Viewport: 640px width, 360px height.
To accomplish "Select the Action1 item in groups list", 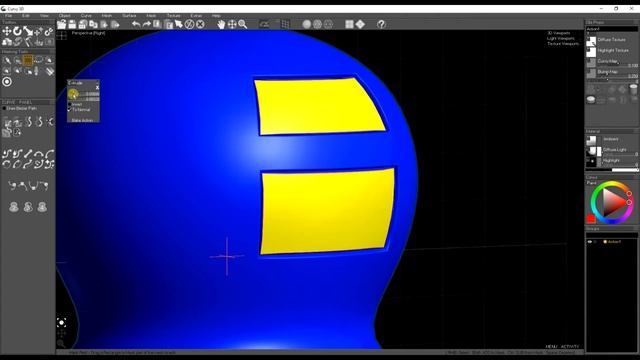I will click(614, 242).
